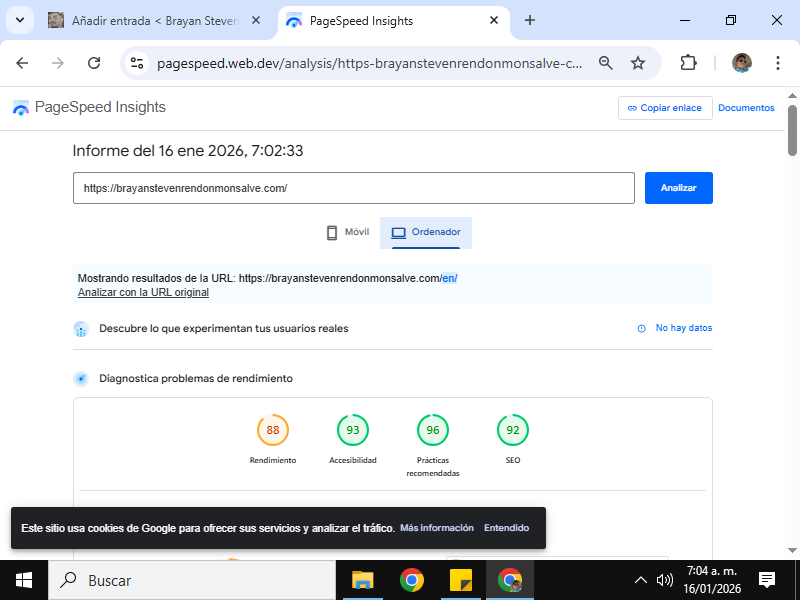Bookmark this page with the star icon

pos(638,63)
